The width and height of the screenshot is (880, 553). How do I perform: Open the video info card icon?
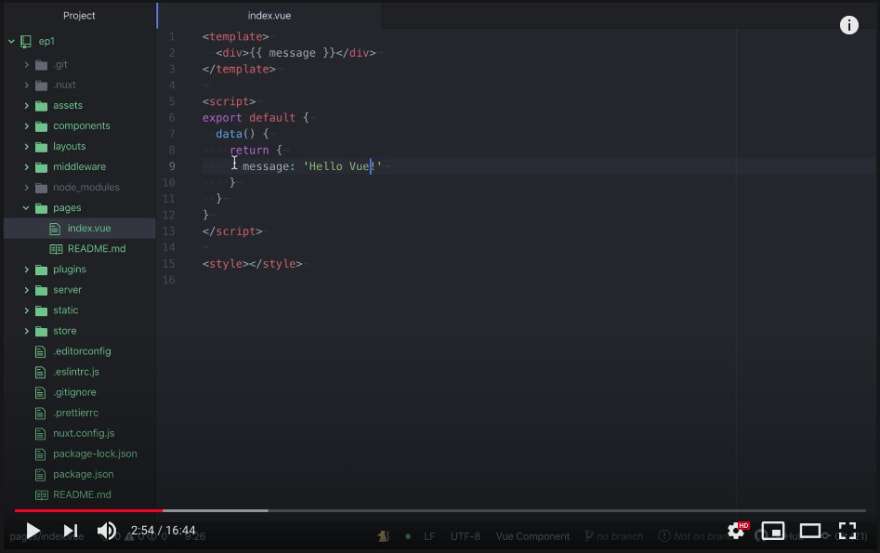click(849, 25)
